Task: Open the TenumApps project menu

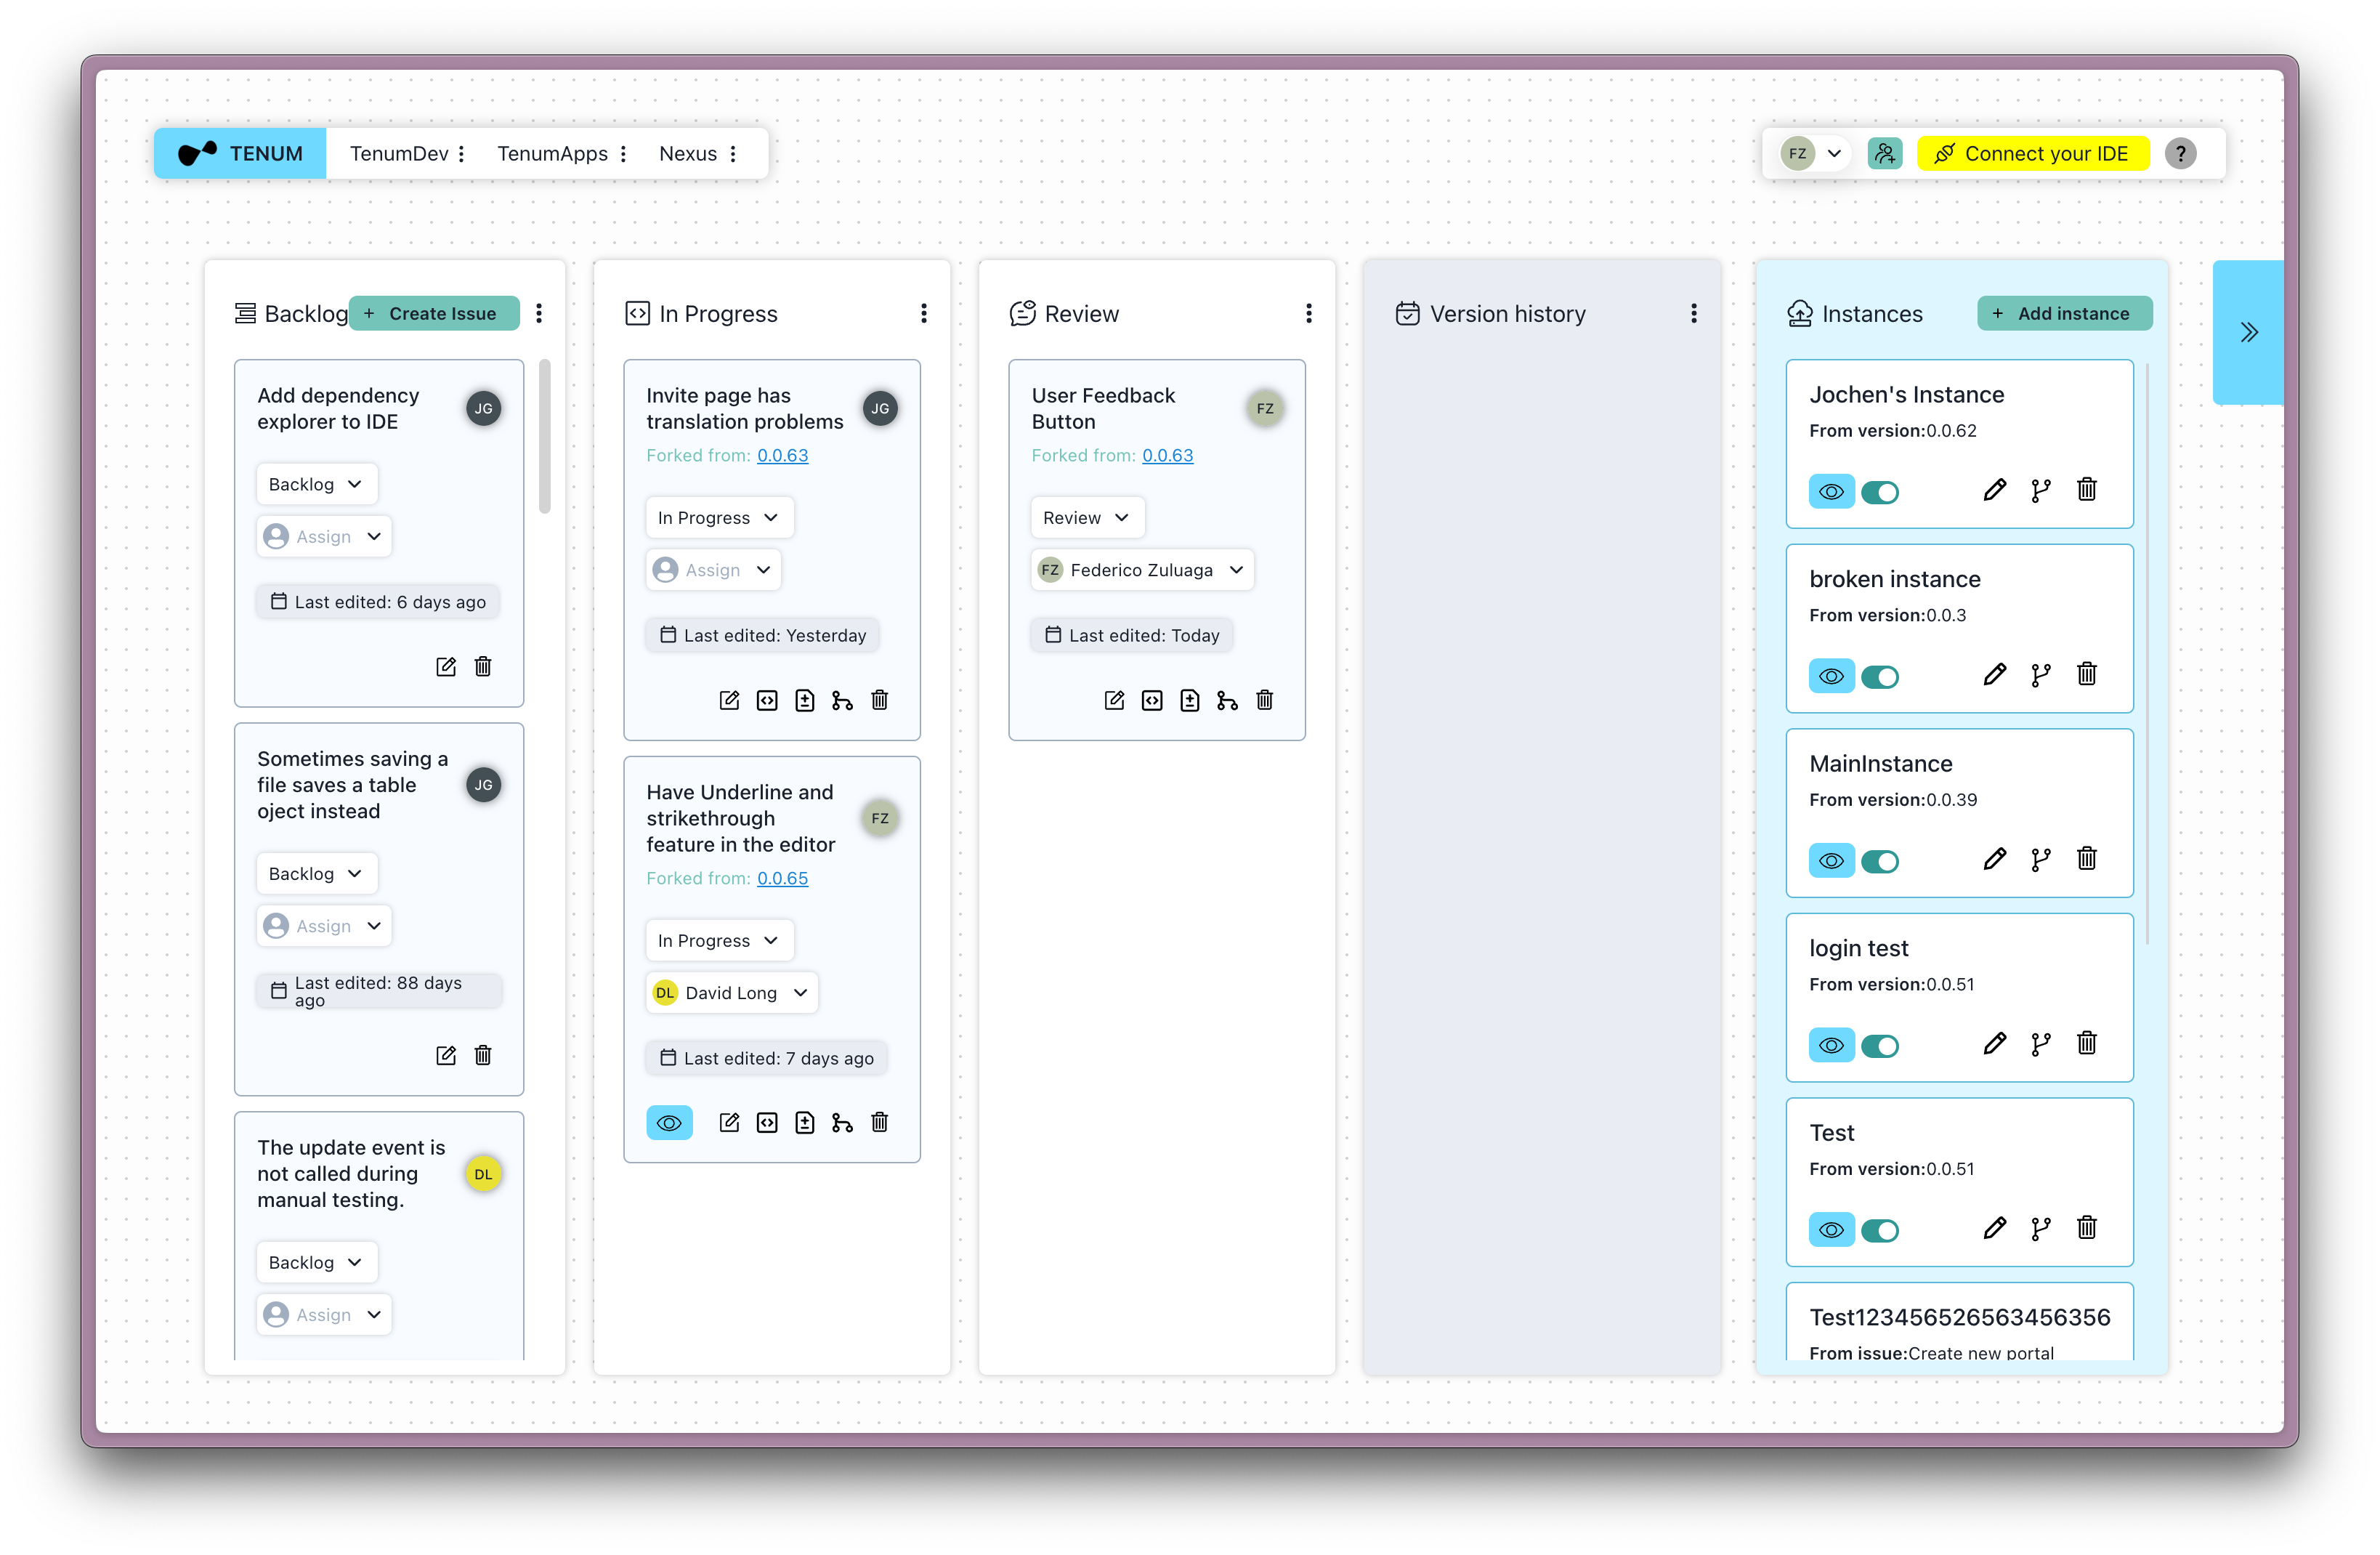Action: 623,154
